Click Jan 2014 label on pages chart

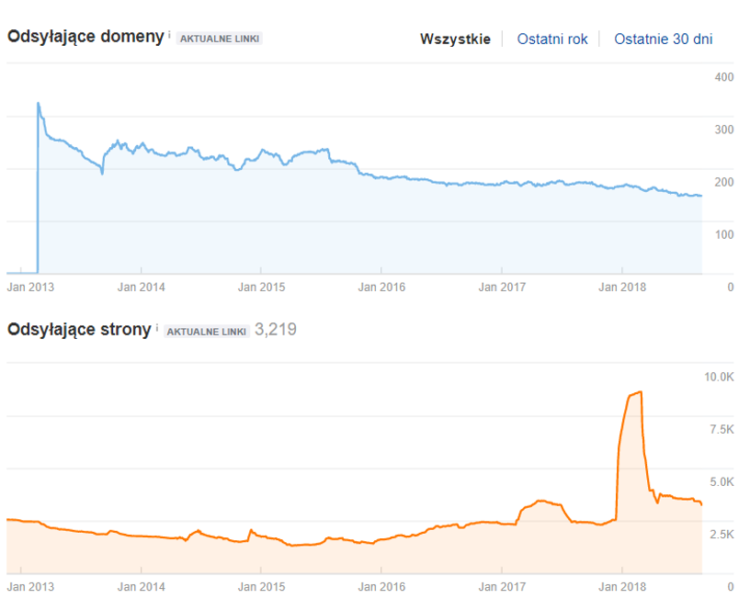click(141, 587)
